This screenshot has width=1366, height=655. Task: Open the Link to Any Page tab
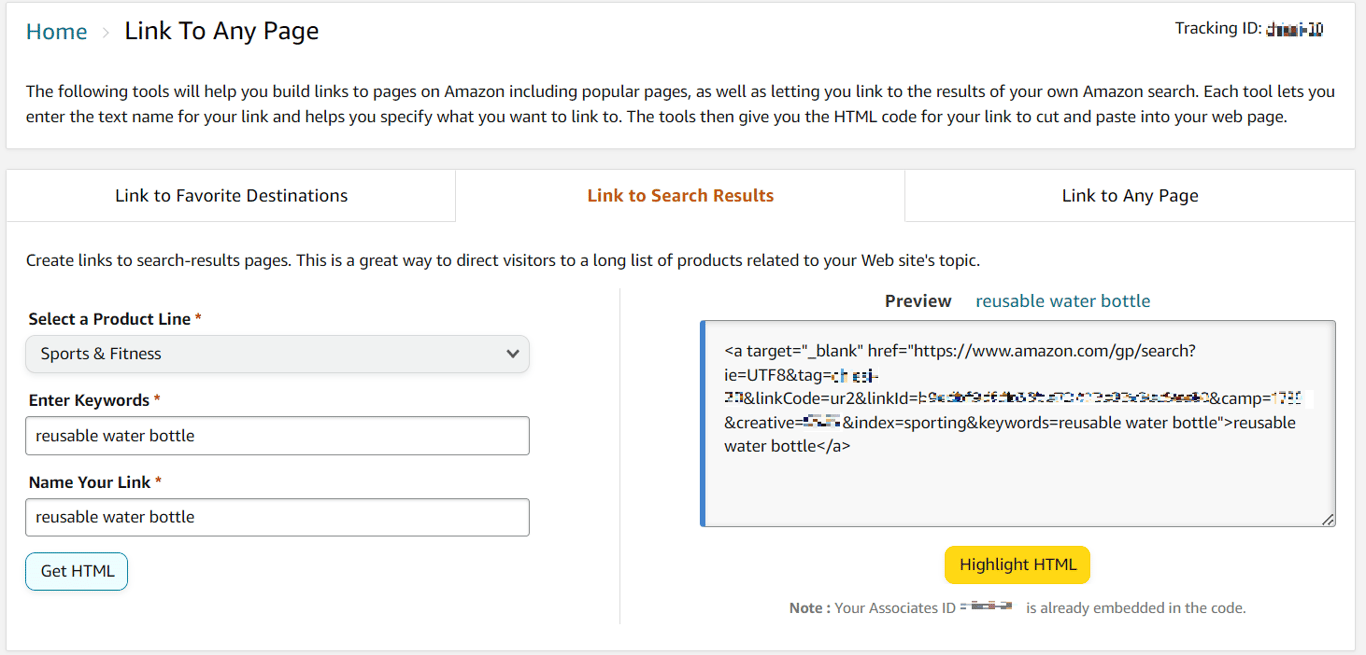click(x=1129, y=195)
